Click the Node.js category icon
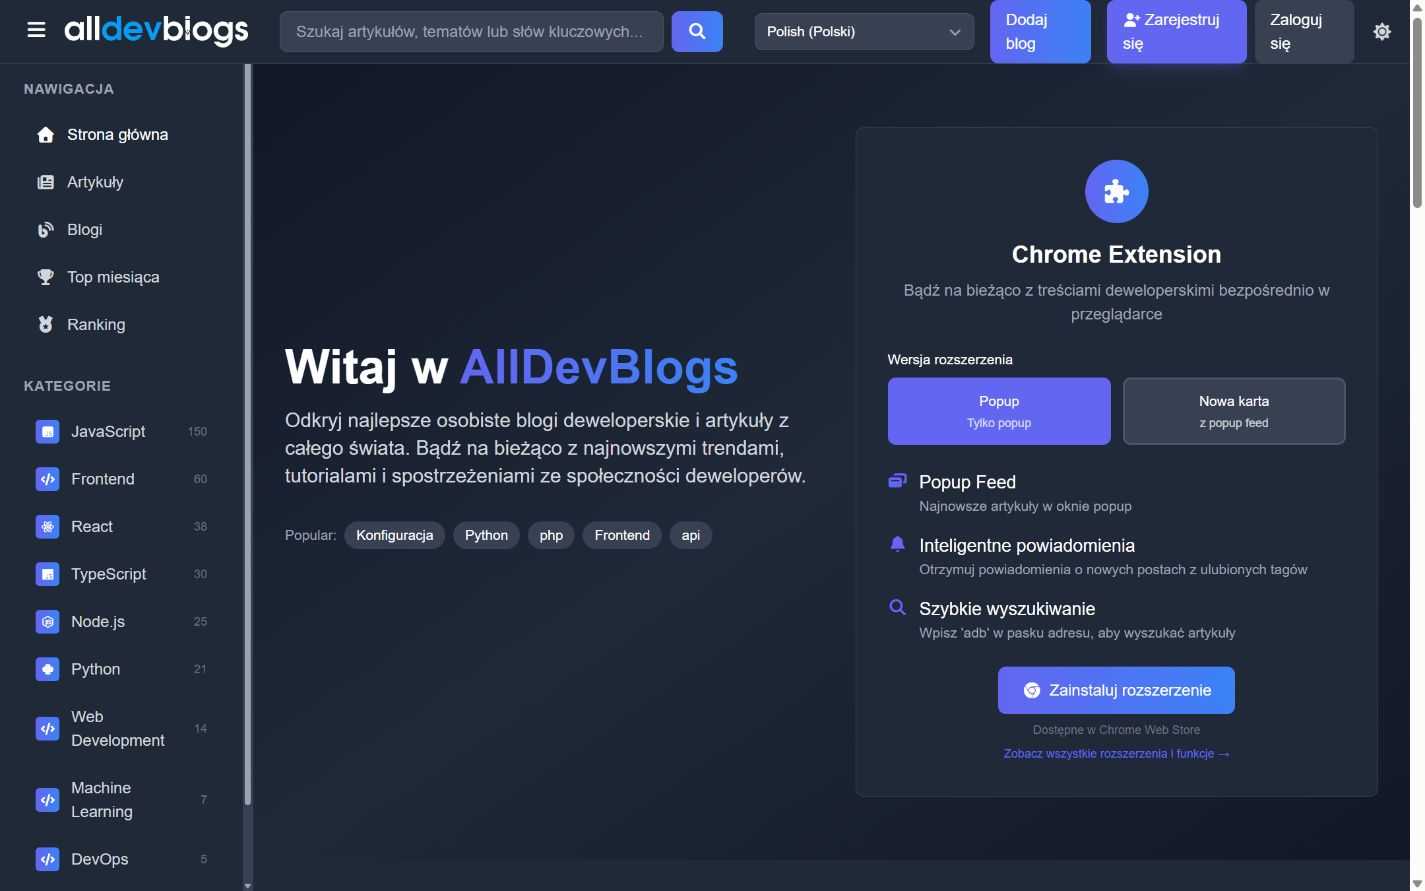The image size is (1425, 891). tap(47, 622)
